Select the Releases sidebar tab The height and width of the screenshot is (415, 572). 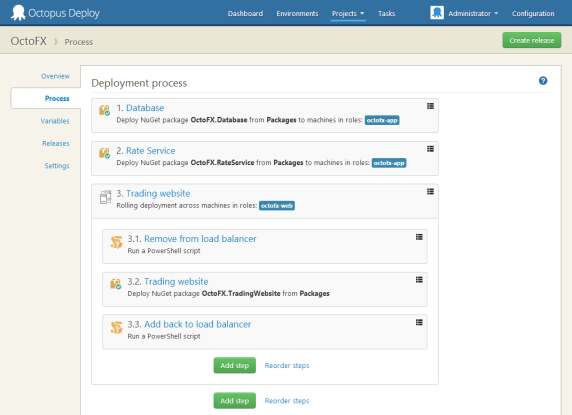click(x=55, y=143)
